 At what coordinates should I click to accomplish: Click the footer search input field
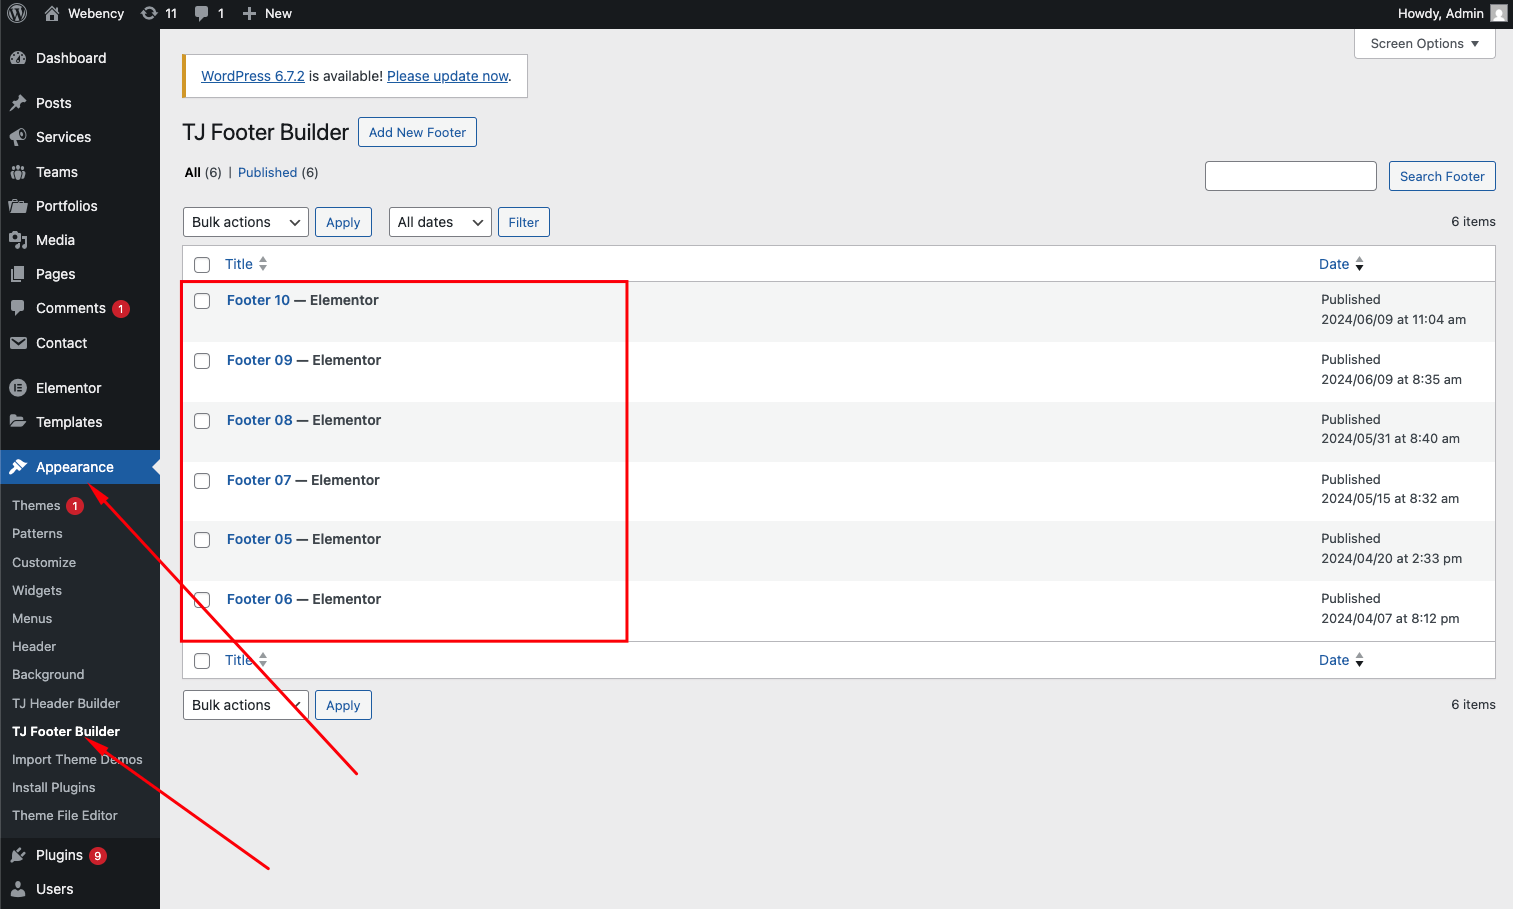1291,176
